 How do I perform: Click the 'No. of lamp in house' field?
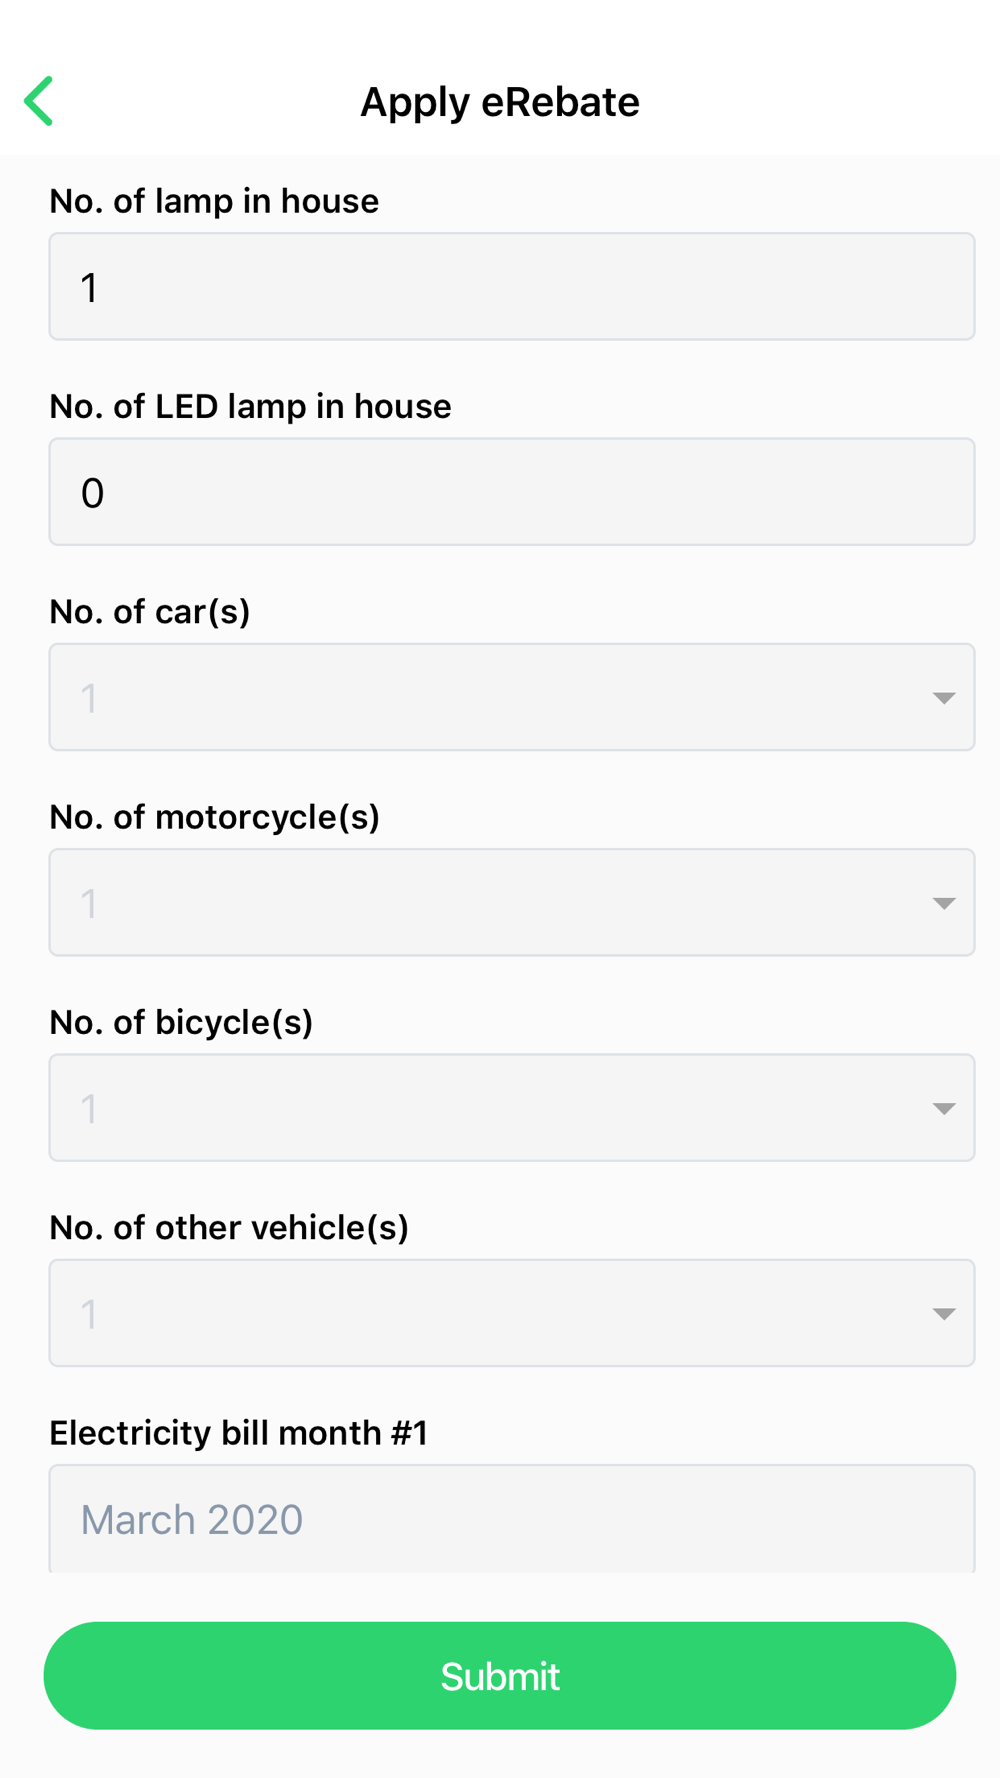coord(511,287)
